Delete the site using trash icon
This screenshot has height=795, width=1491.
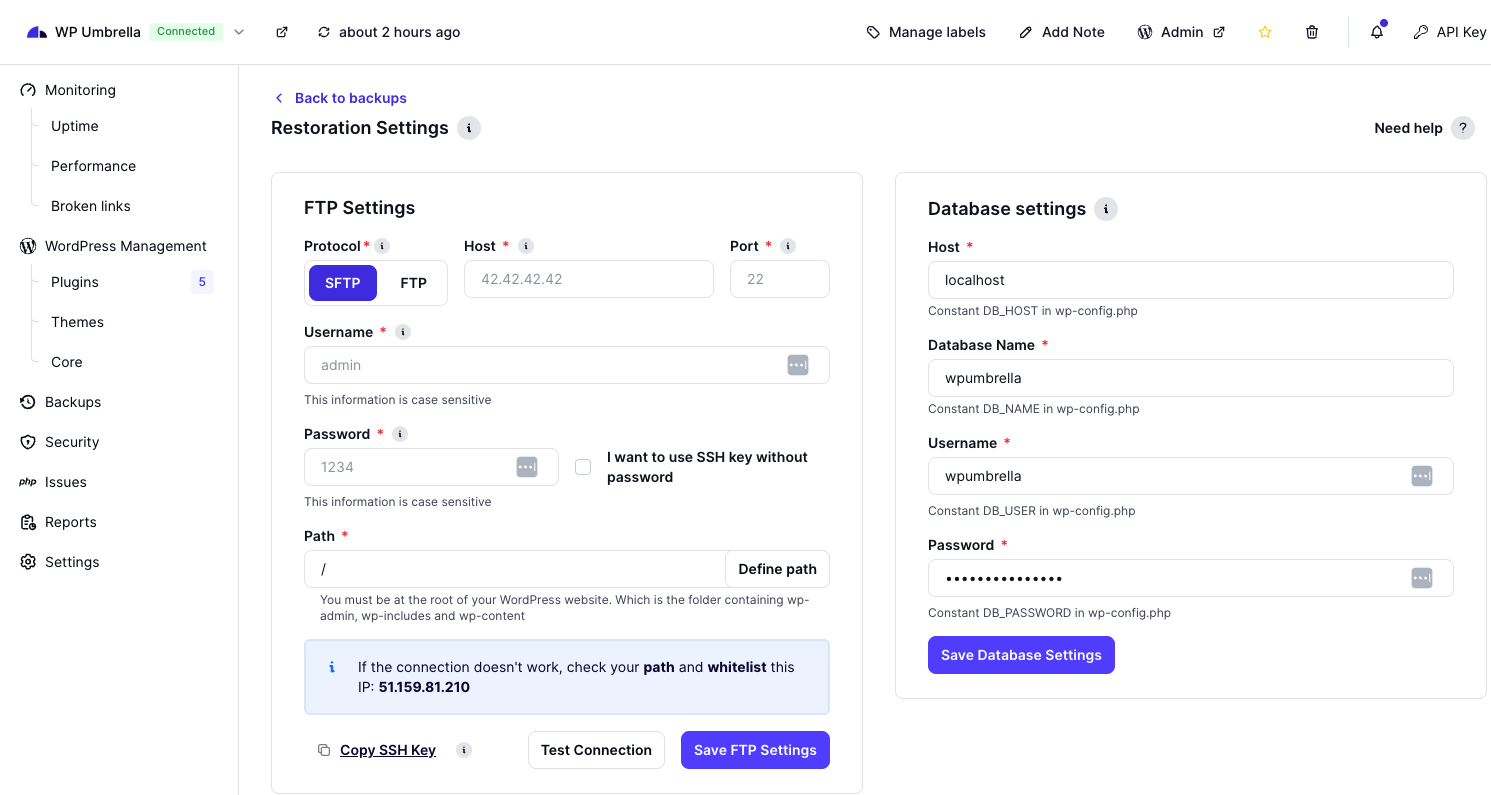(x=1312, y=32)
